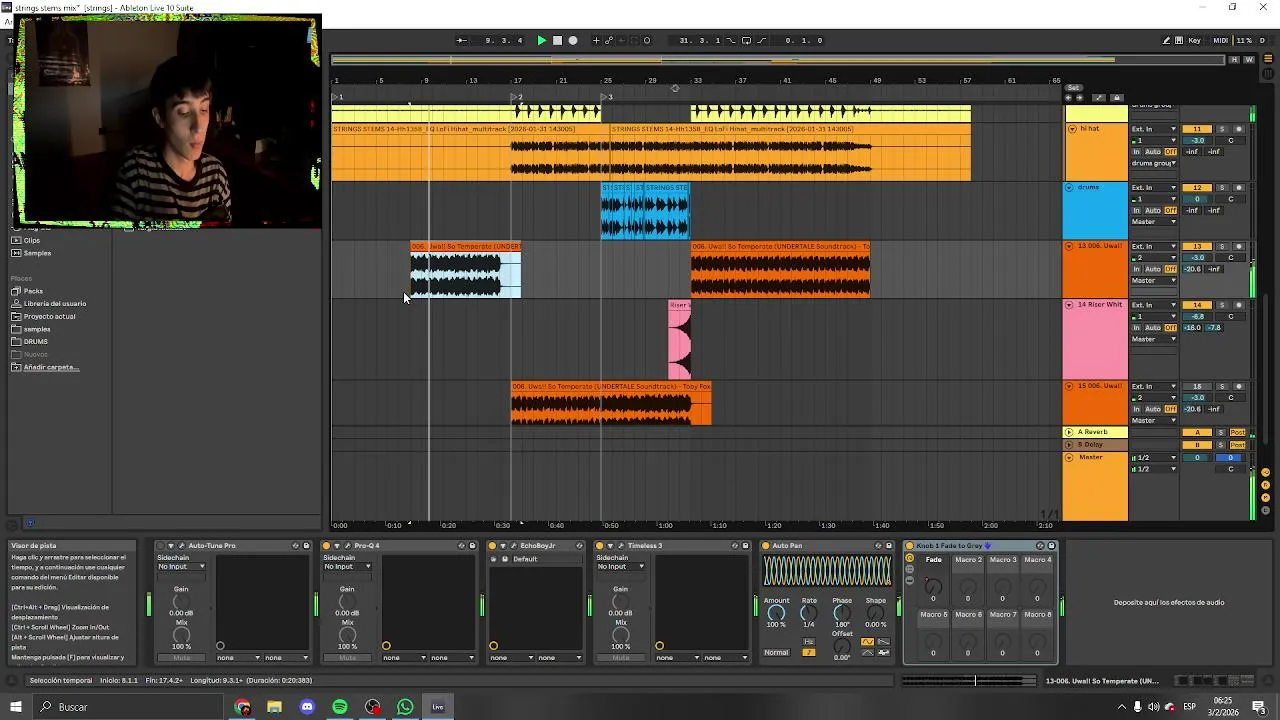The image size is (1280, 720).
Task: Toggle track 11 hi hat activator
Action: 1197,129
